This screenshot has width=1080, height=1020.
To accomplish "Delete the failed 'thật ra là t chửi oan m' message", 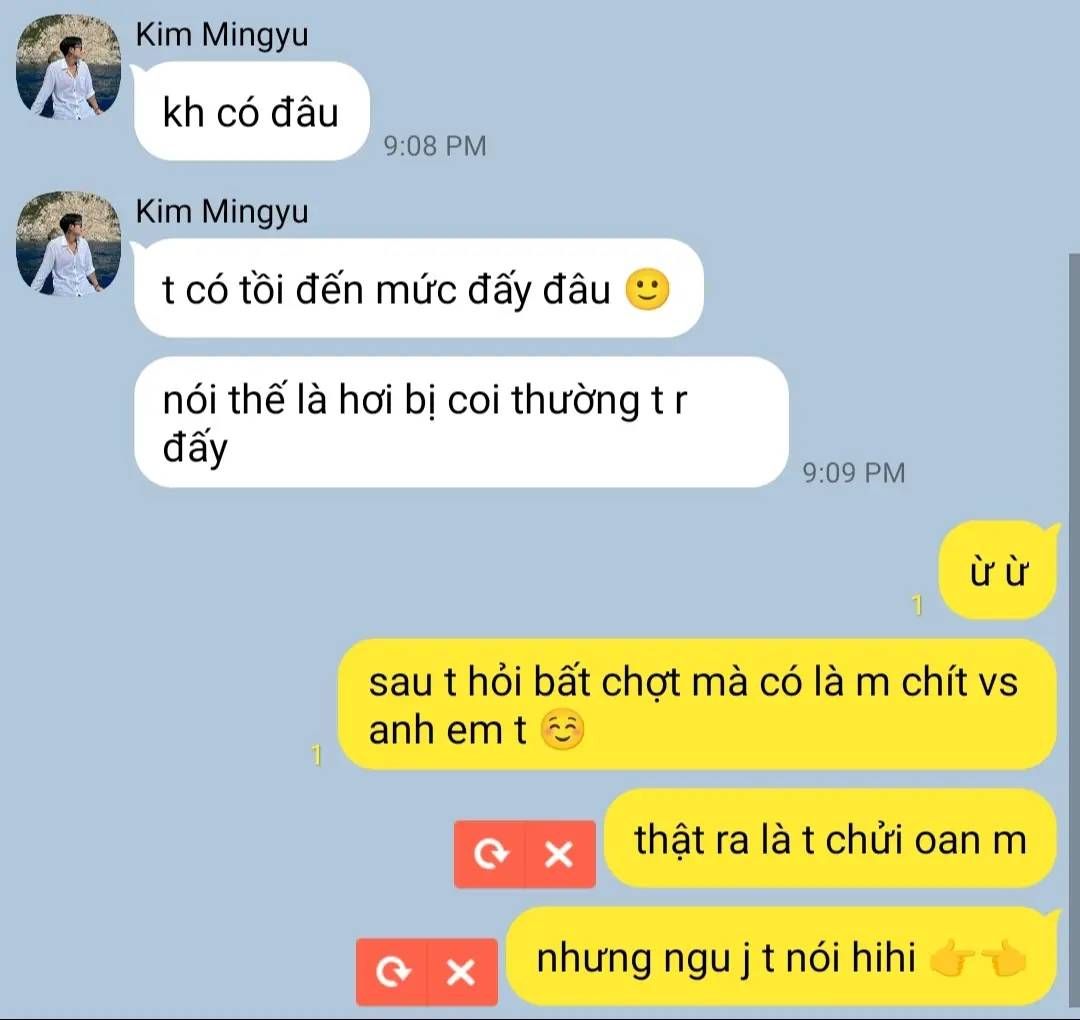I will coord(560,854).
